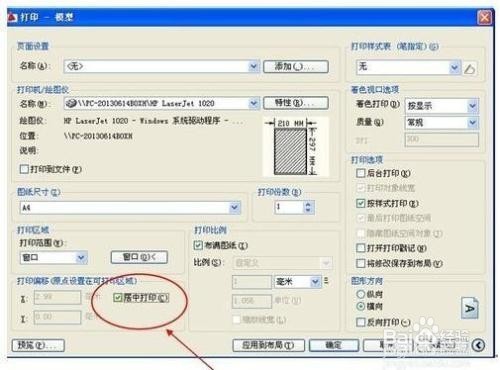Open the 打印范围 dropdown showing 窗口
Viewport: 500px width, 370px height.
click(54, 257)
